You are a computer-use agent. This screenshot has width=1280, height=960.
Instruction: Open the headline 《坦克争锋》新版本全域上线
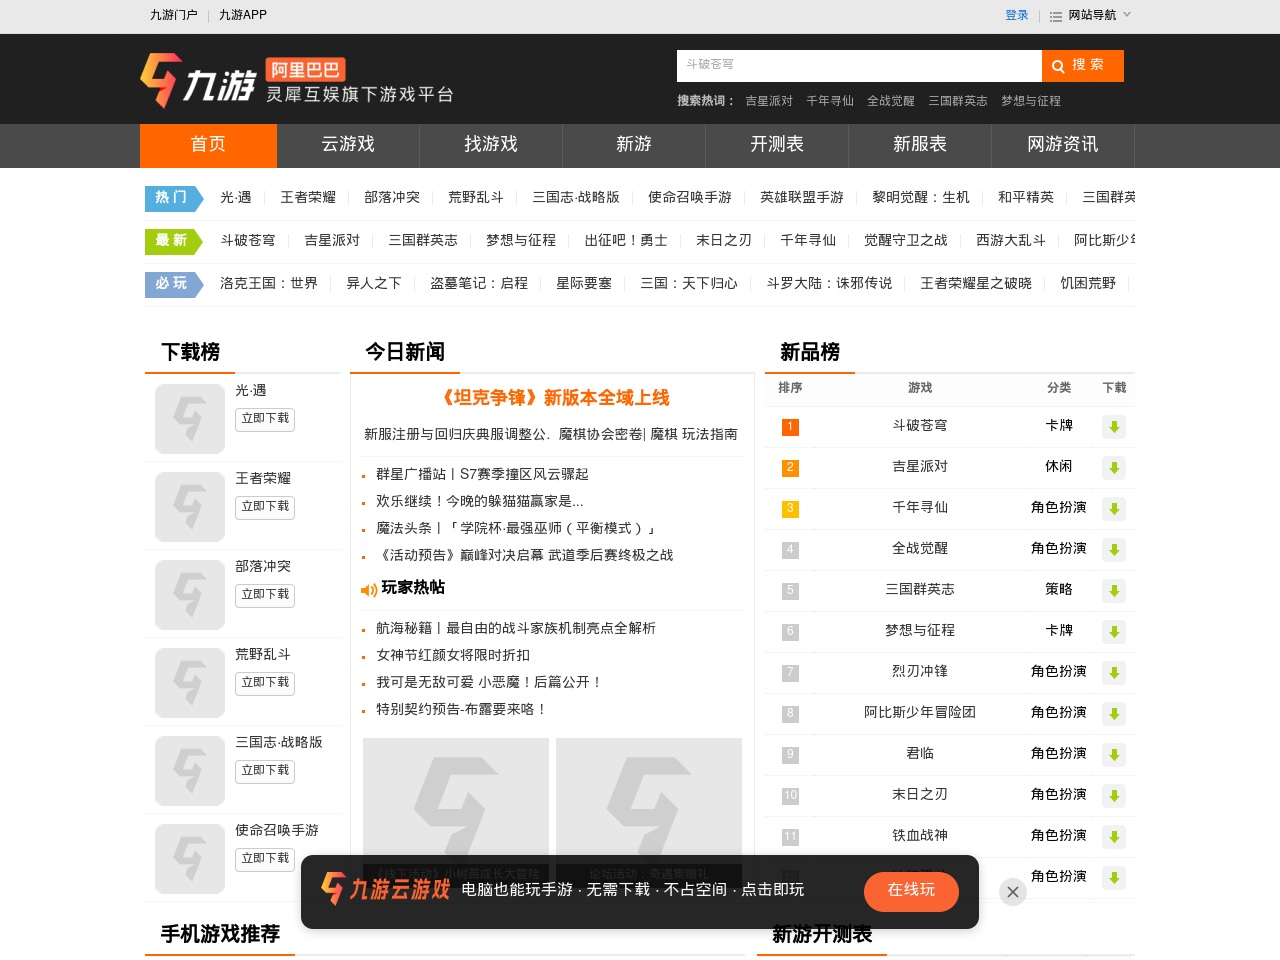[x=552, y=398]
